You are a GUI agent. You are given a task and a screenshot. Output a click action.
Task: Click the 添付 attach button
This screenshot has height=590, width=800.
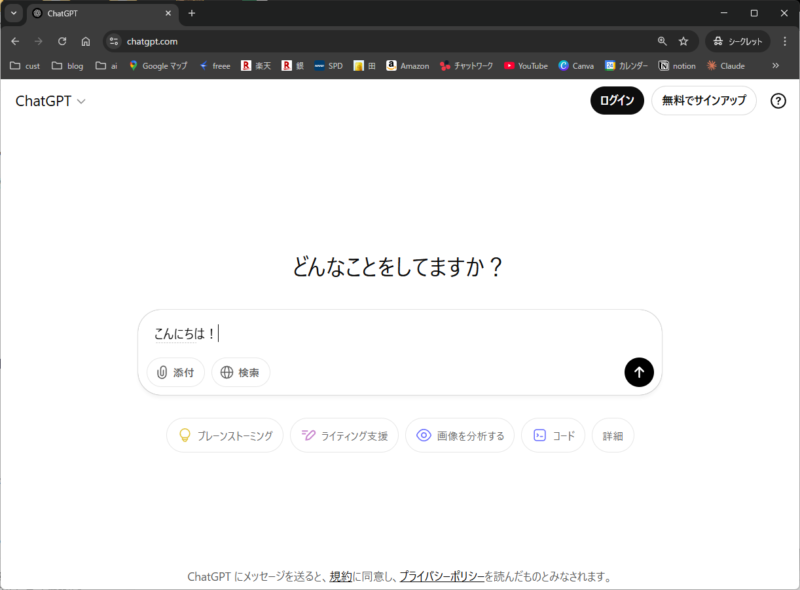(x=176, y=373)
